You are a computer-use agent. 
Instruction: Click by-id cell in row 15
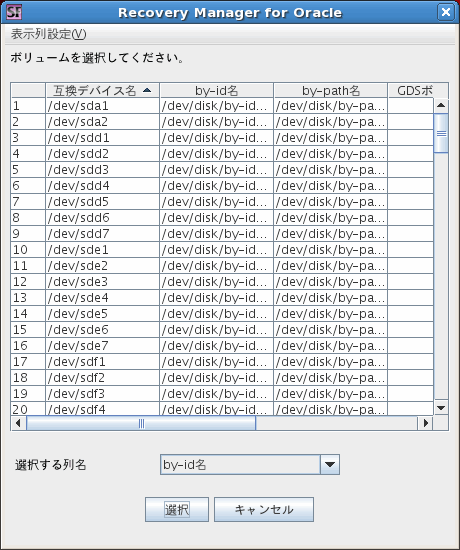coord(216,330)
